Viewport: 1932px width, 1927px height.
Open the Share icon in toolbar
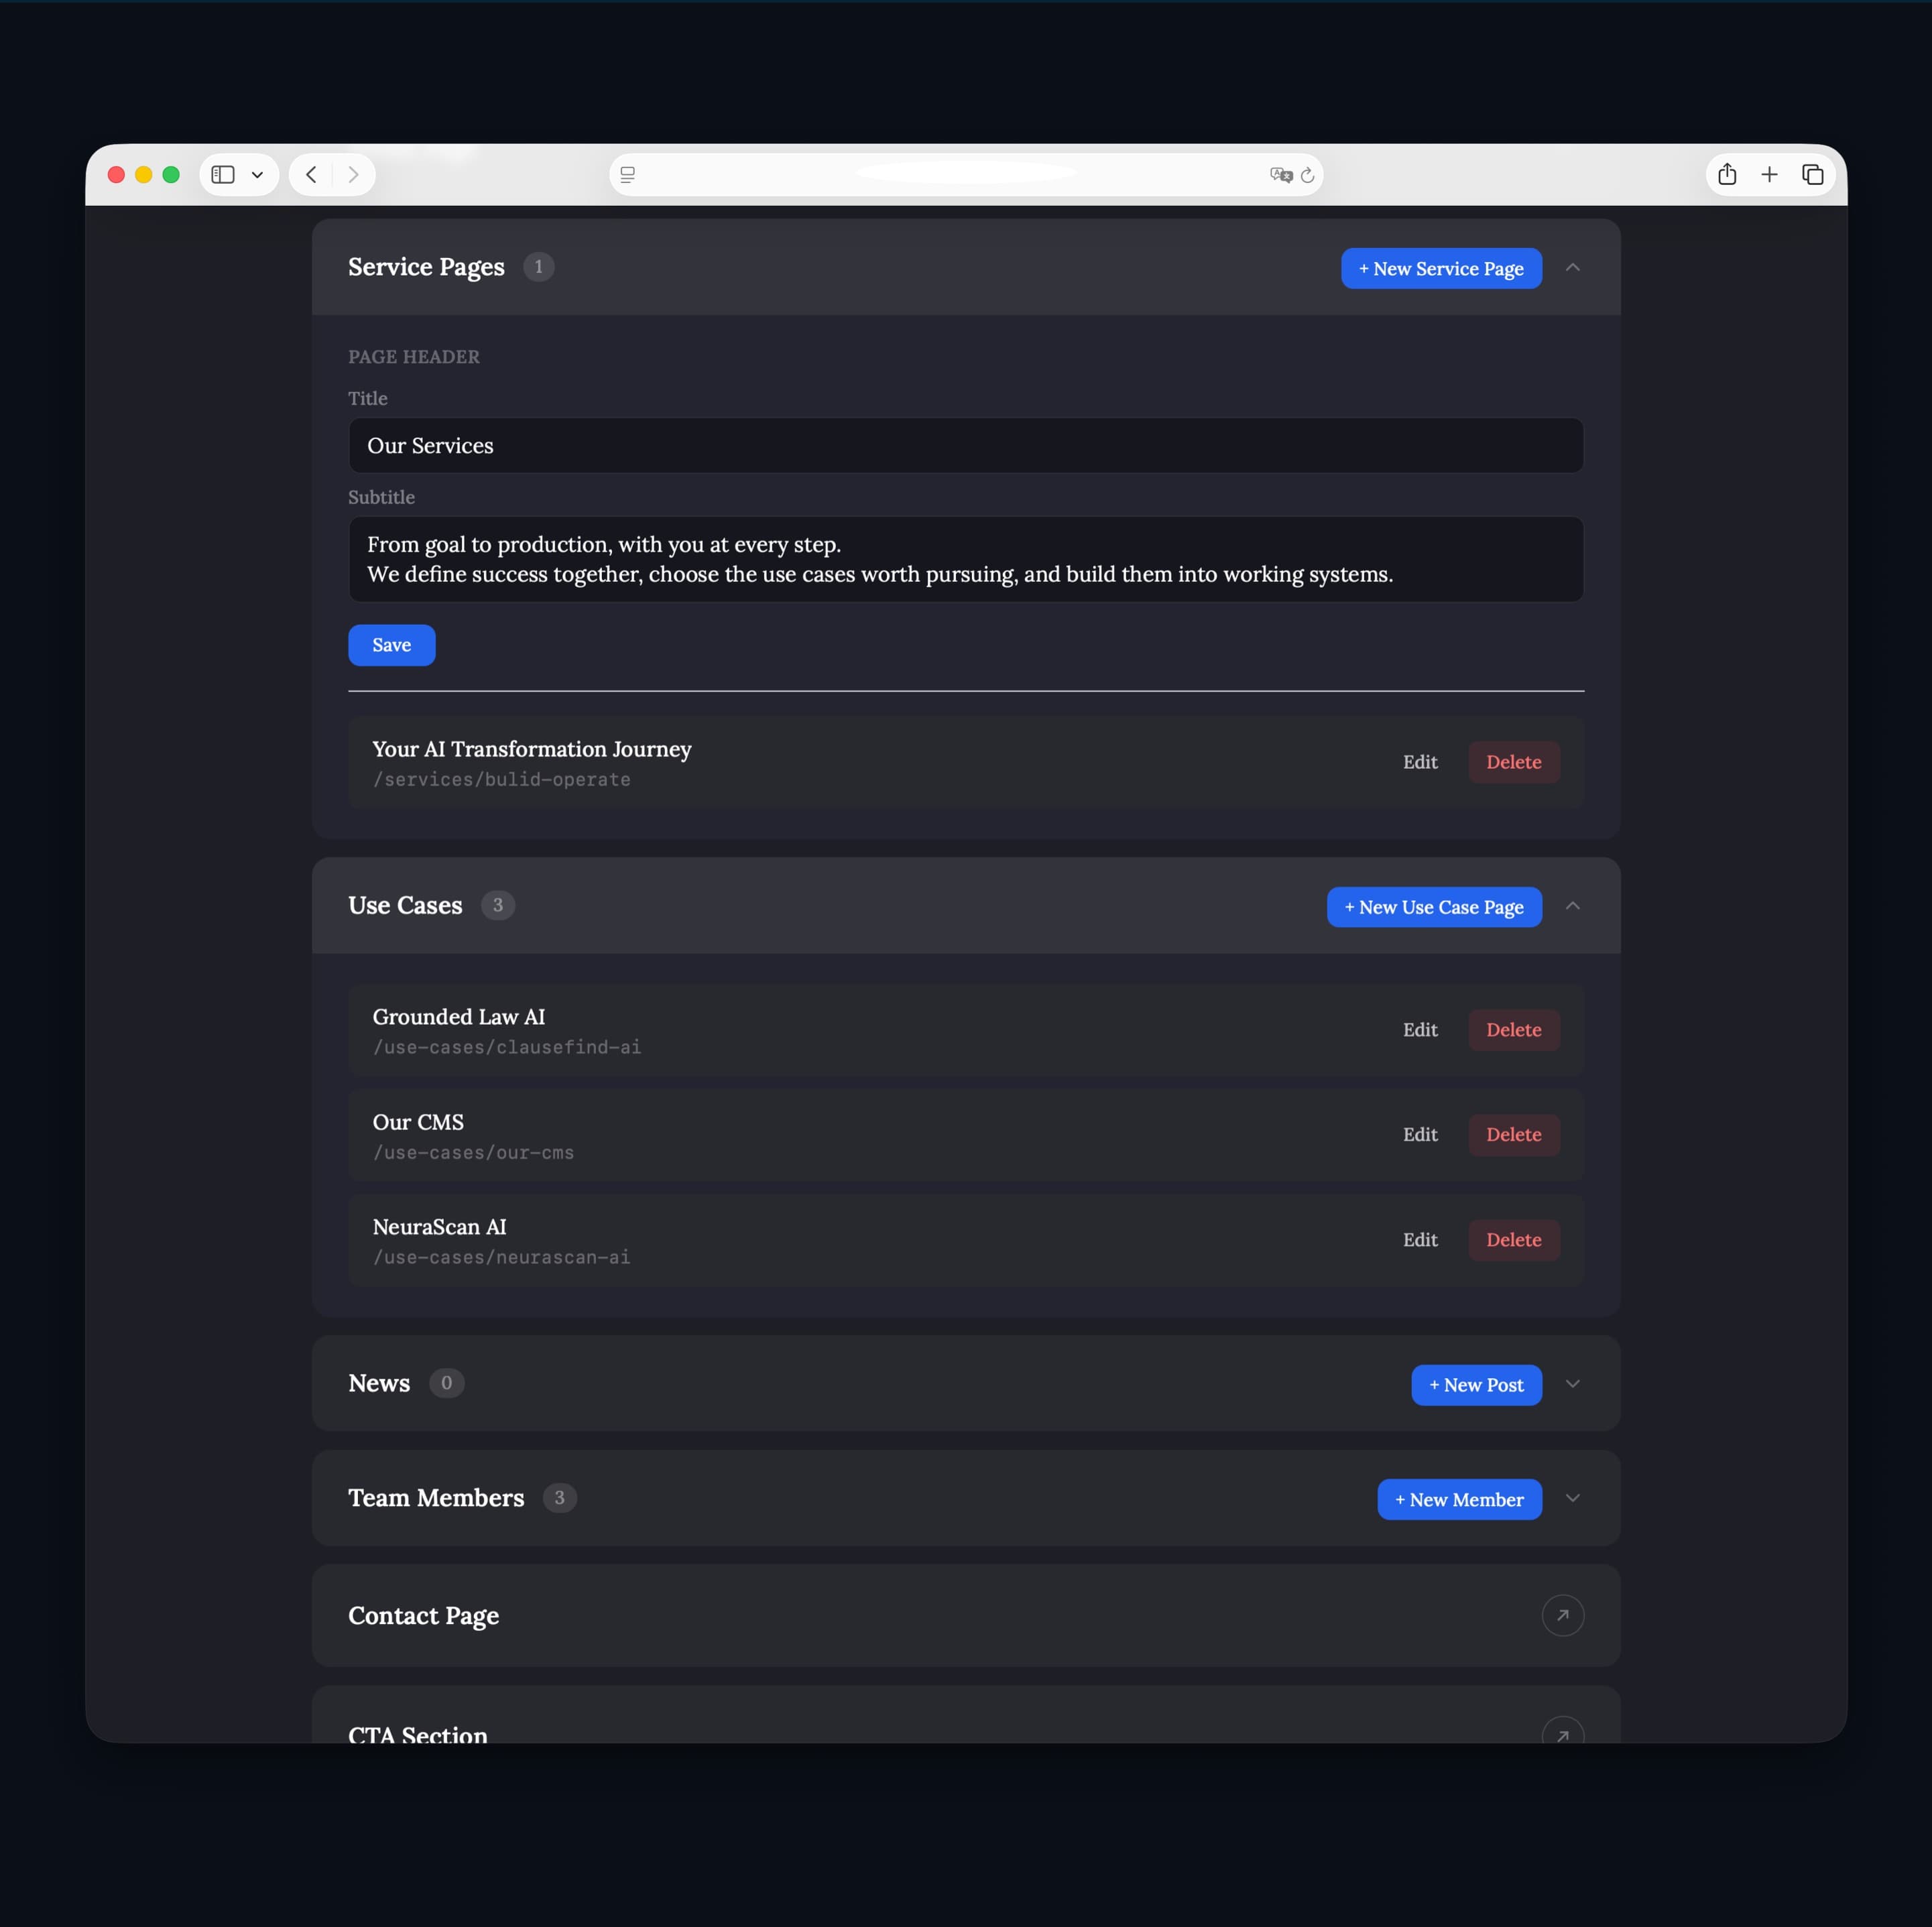tap(1727, 174)
